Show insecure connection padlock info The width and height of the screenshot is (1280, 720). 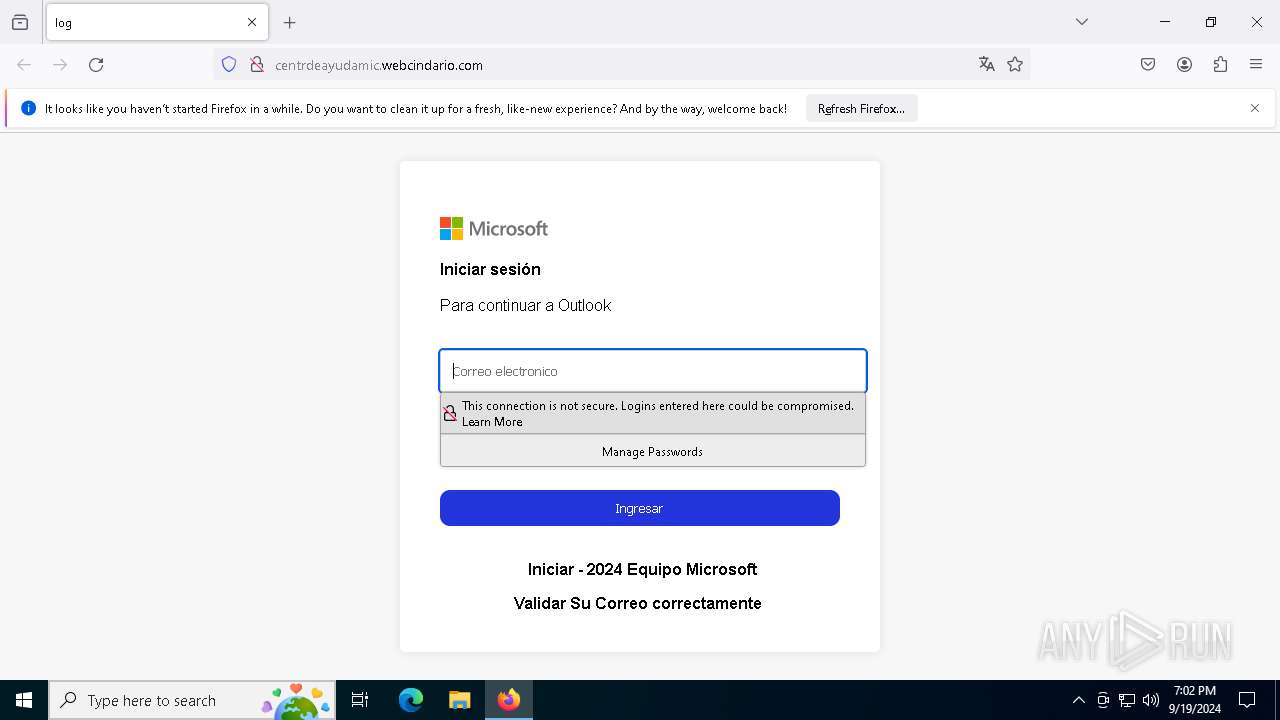pyautogui.click(x=257, y=65)
